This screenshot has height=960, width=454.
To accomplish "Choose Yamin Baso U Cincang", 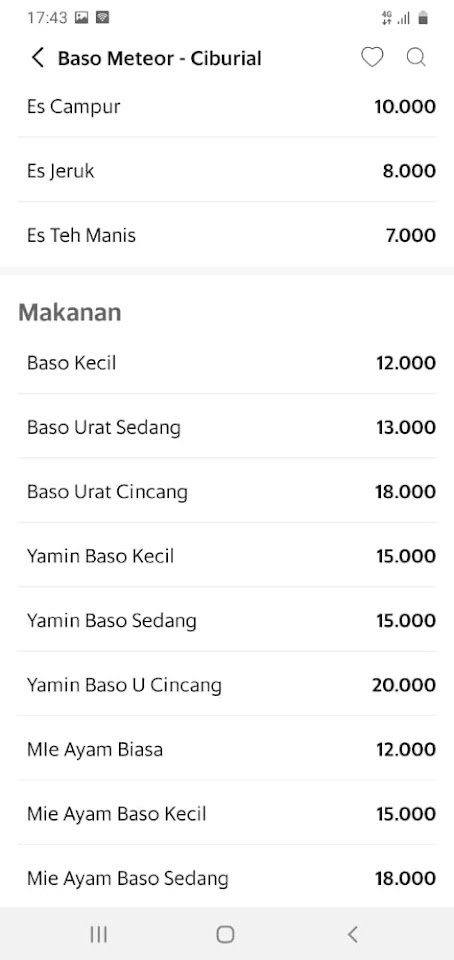I will pyautogui.click(x=227, y=684).
